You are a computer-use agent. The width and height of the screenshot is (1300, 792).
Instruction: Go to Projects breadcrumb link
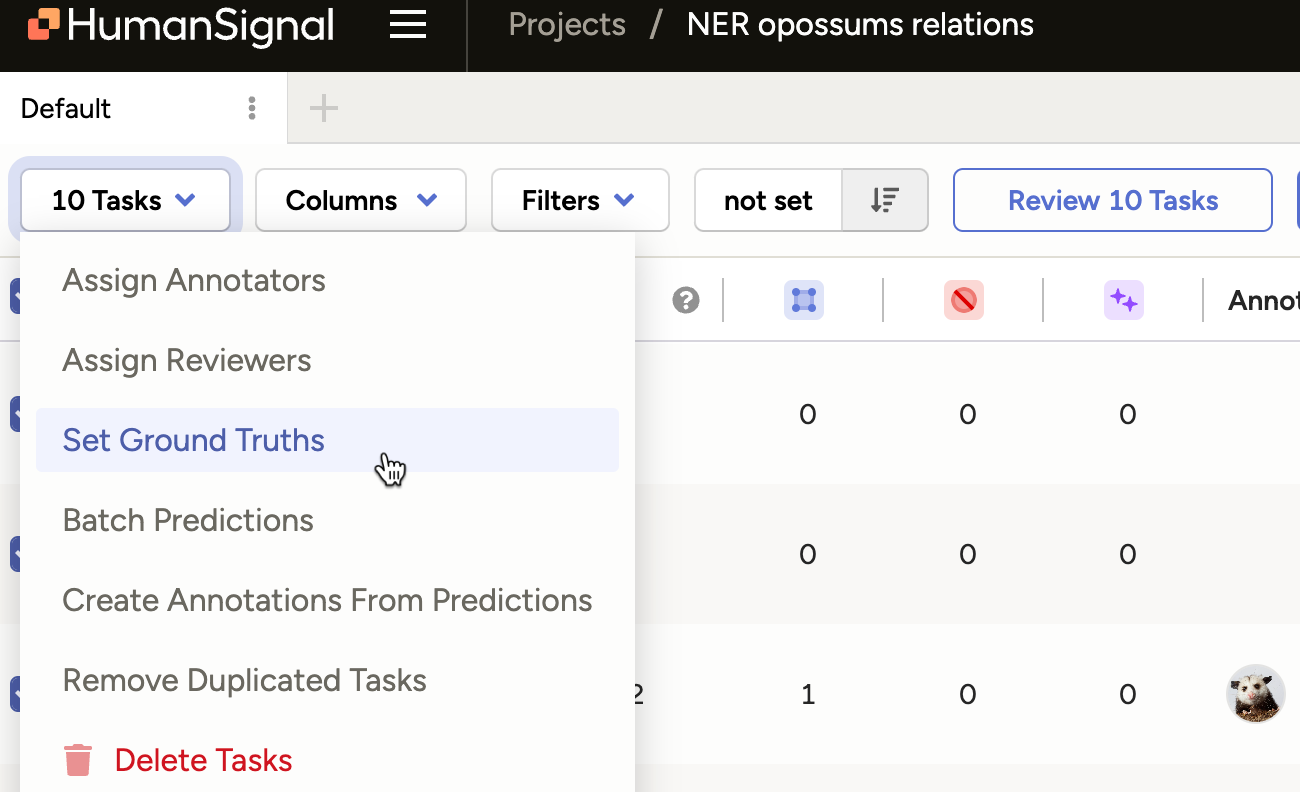click(567, 25)
